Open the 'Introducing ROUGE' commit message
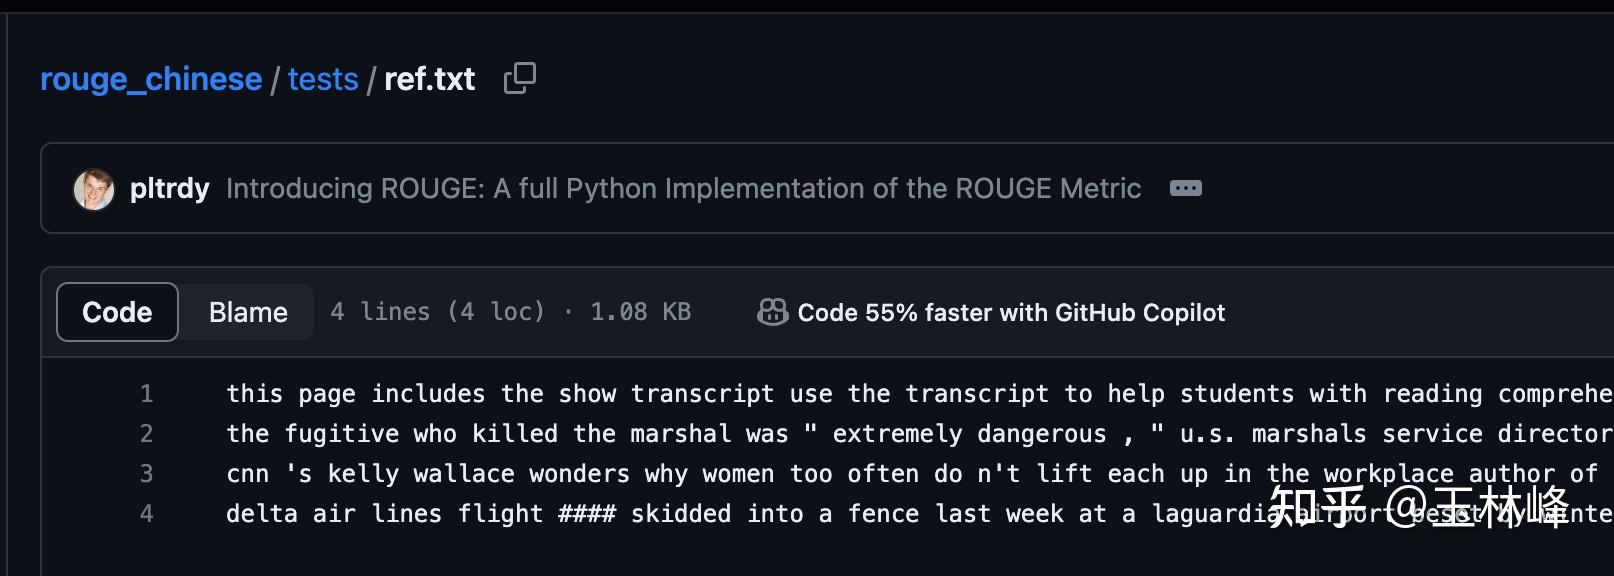 683,189
